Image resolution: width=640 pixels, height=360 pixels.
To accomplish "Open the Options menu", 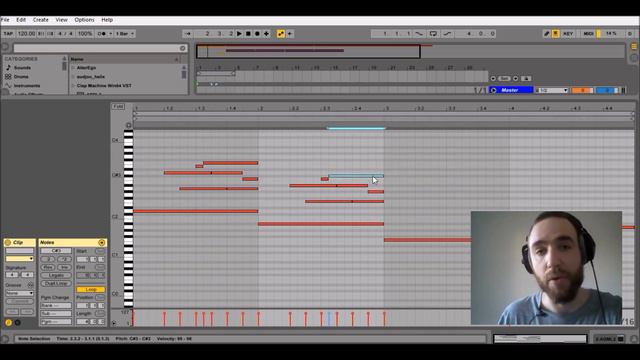I will [84, 20].
